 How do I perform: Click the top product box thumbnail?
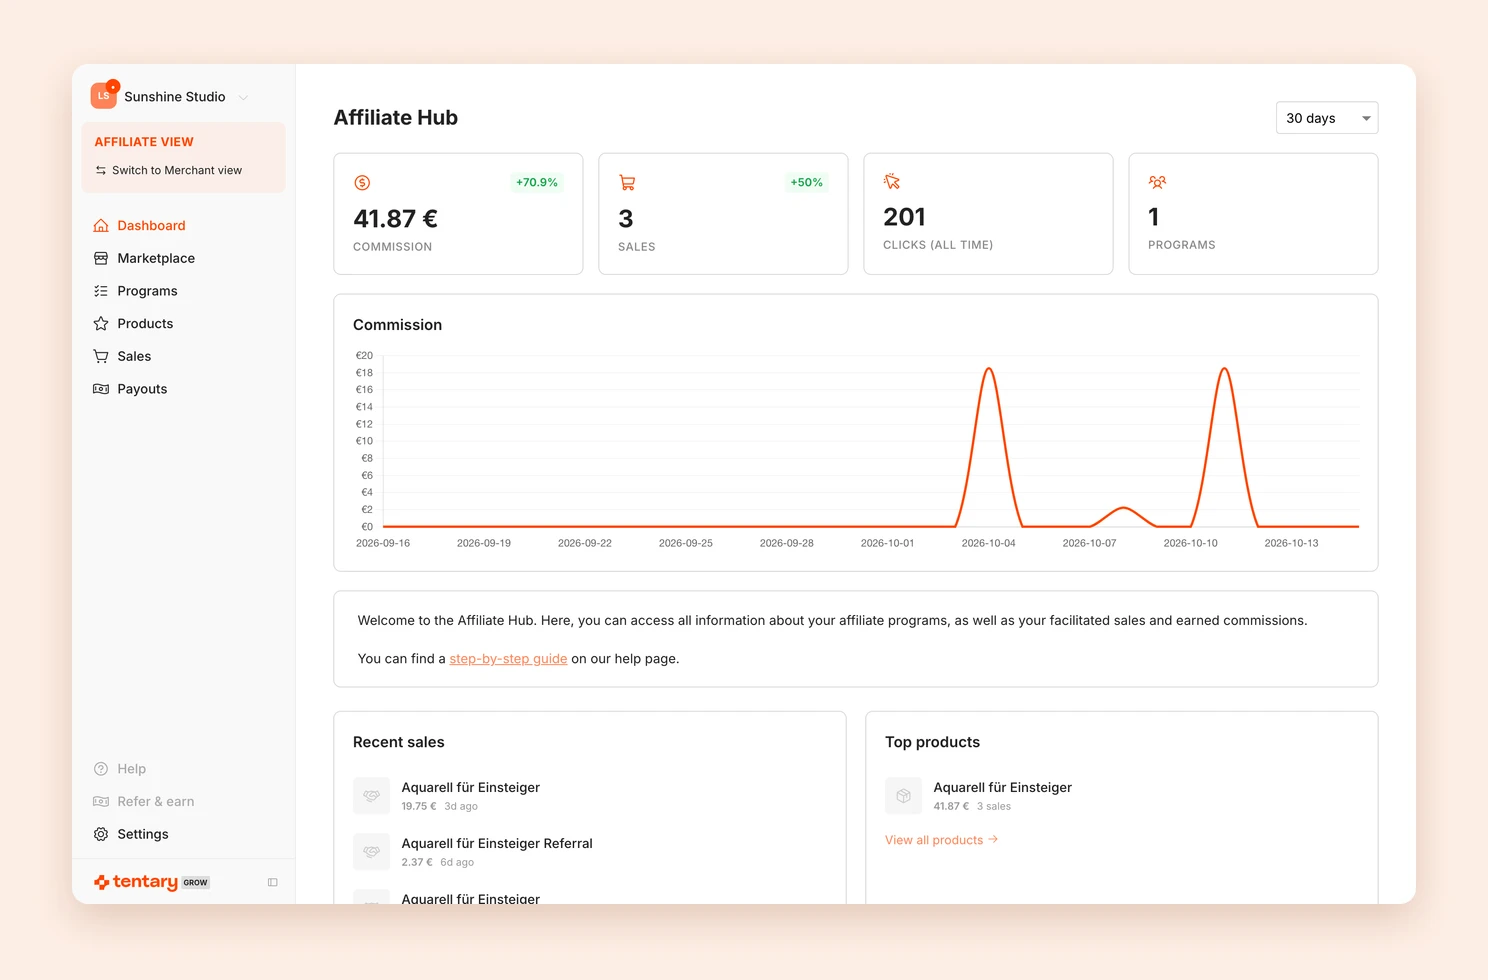point(903,796)
